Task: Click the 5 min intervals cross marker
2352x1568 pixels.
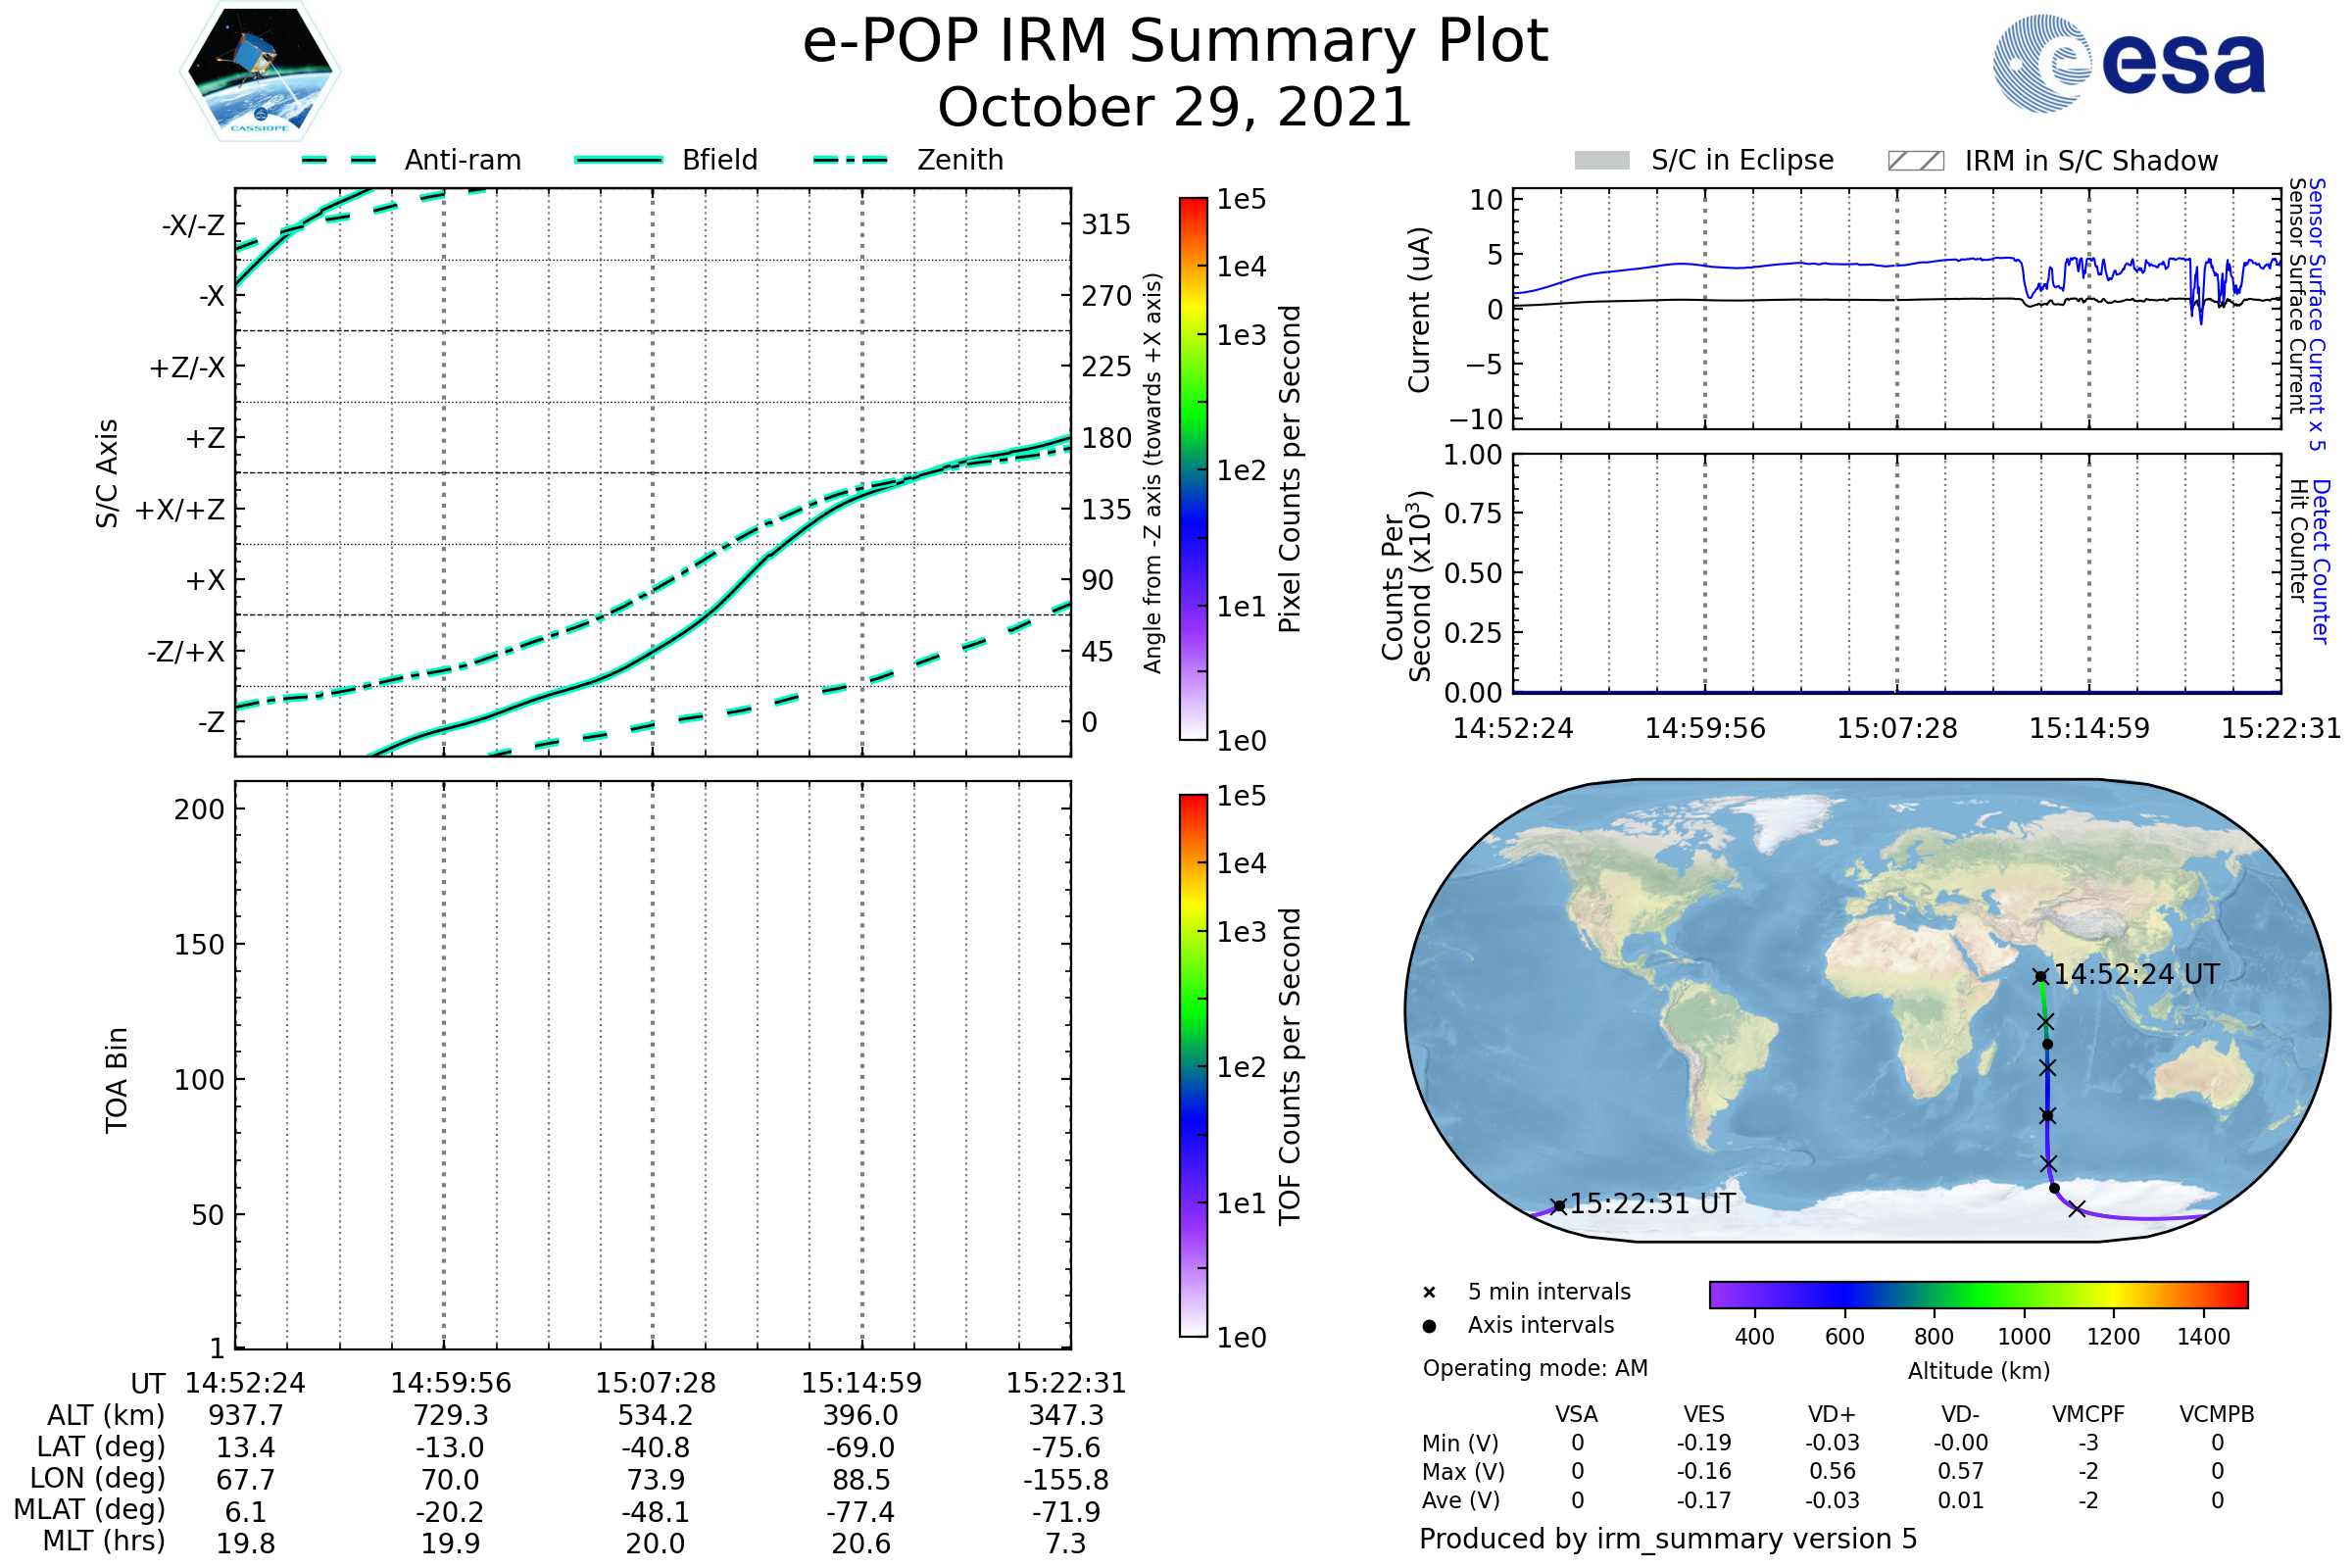Action: (1429, 1293)
